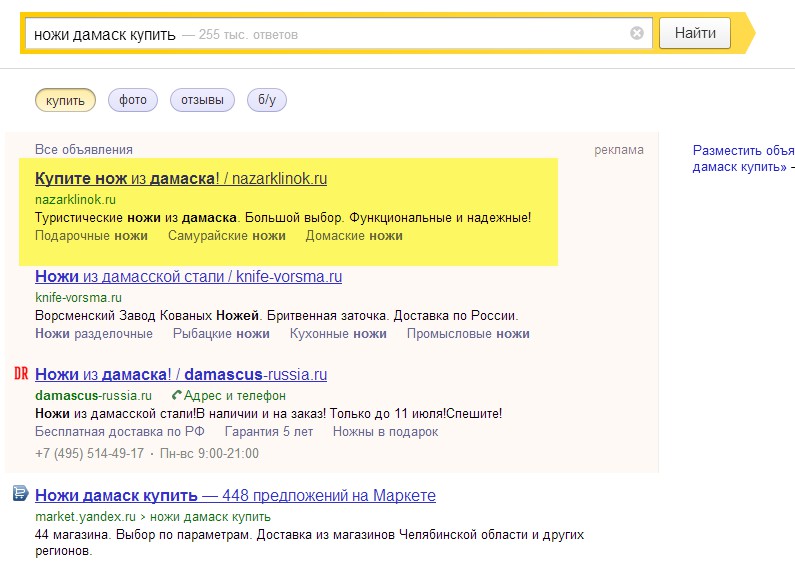Screen dimensions: 795x579
Task: Open Гарантия 5 лет sitelink
Action: [269, 432]
